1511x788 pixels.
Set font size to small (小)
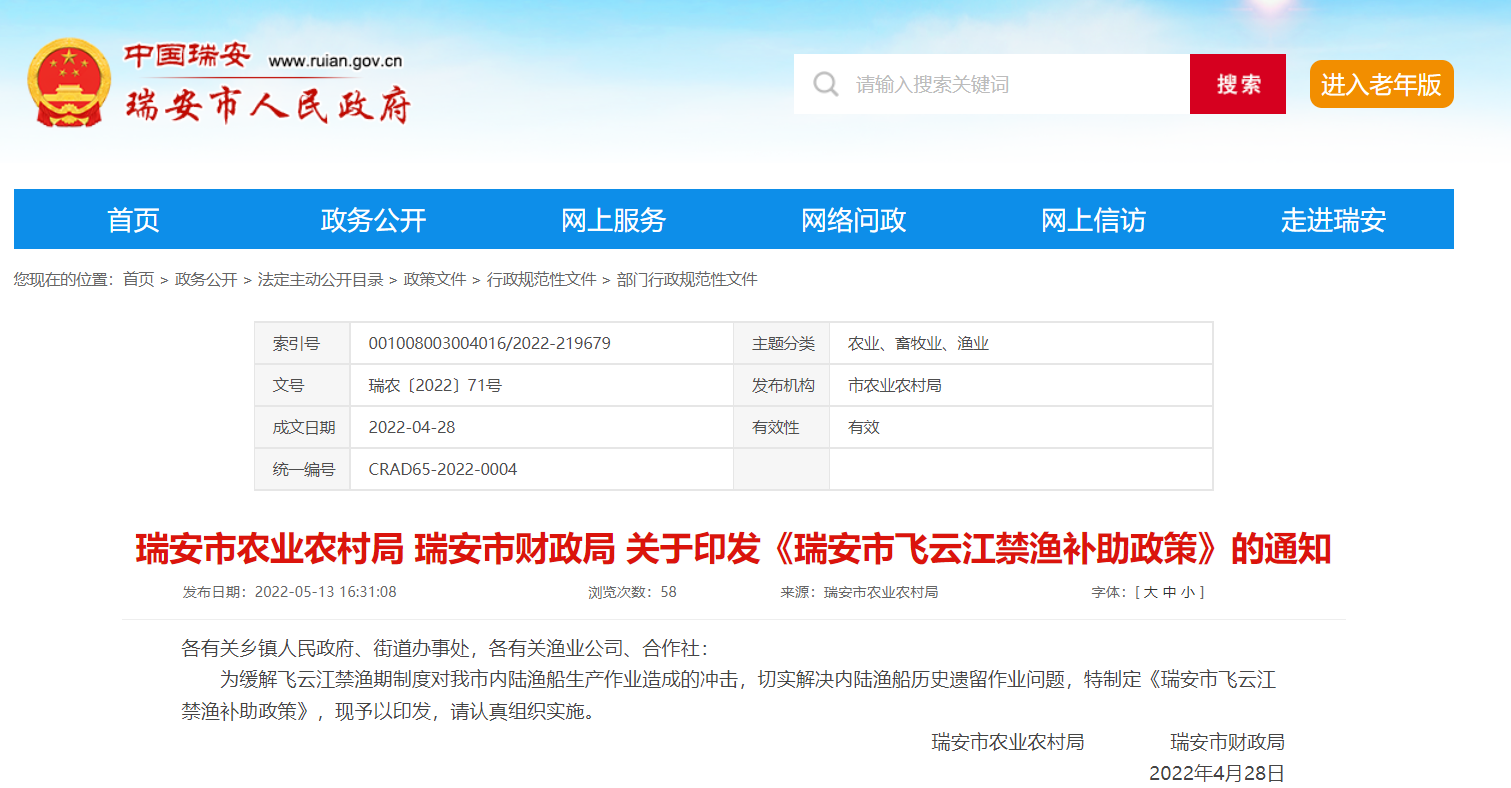click(x=1187, y=592)
